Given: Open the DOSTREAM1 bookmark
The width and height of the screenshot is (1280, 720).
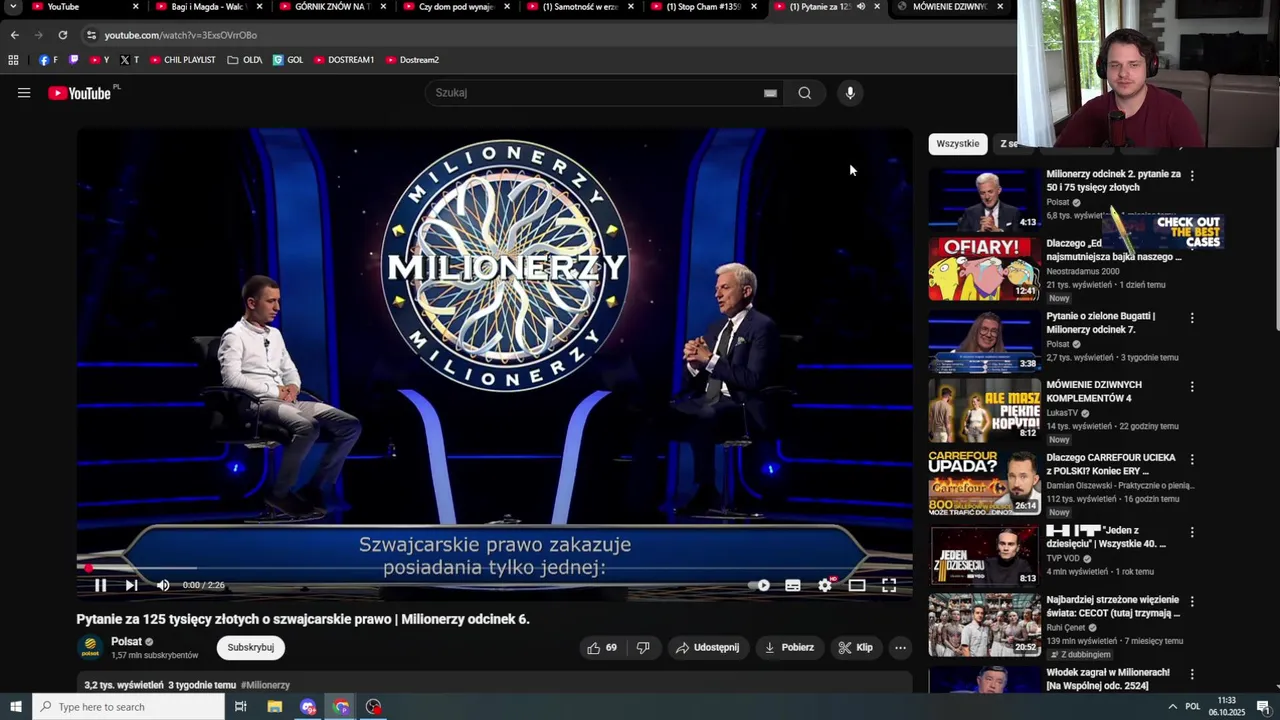Looking at the screenshot, I should coord(344,60).
